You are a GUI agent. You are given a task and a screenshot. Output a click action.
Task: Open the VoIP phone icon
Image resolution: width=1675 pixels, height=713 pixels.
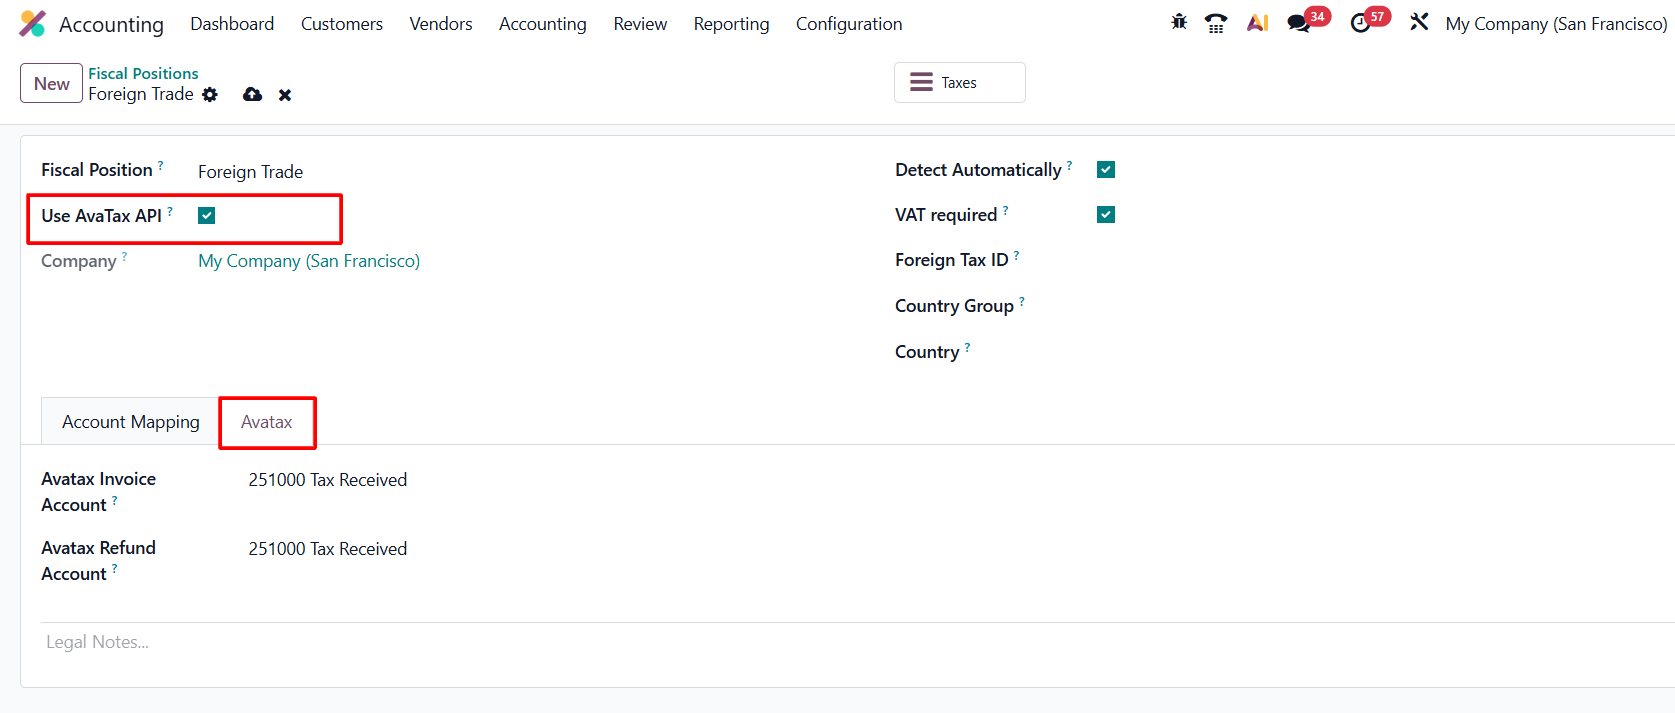pos(1216,23)
